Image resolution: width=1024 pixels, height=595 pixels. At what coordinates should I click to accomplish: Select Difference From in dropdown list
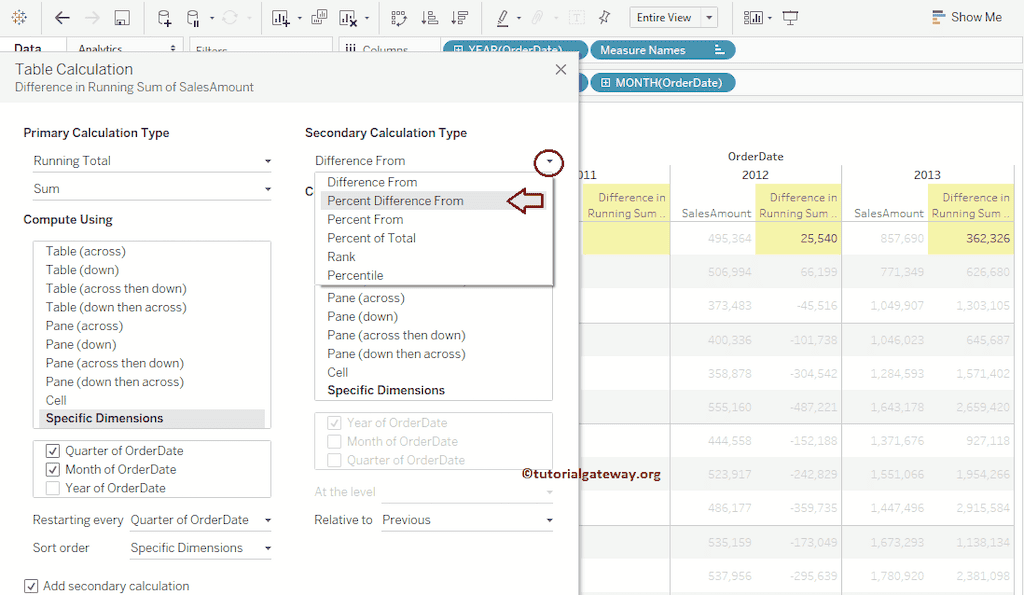pos(434,182)
